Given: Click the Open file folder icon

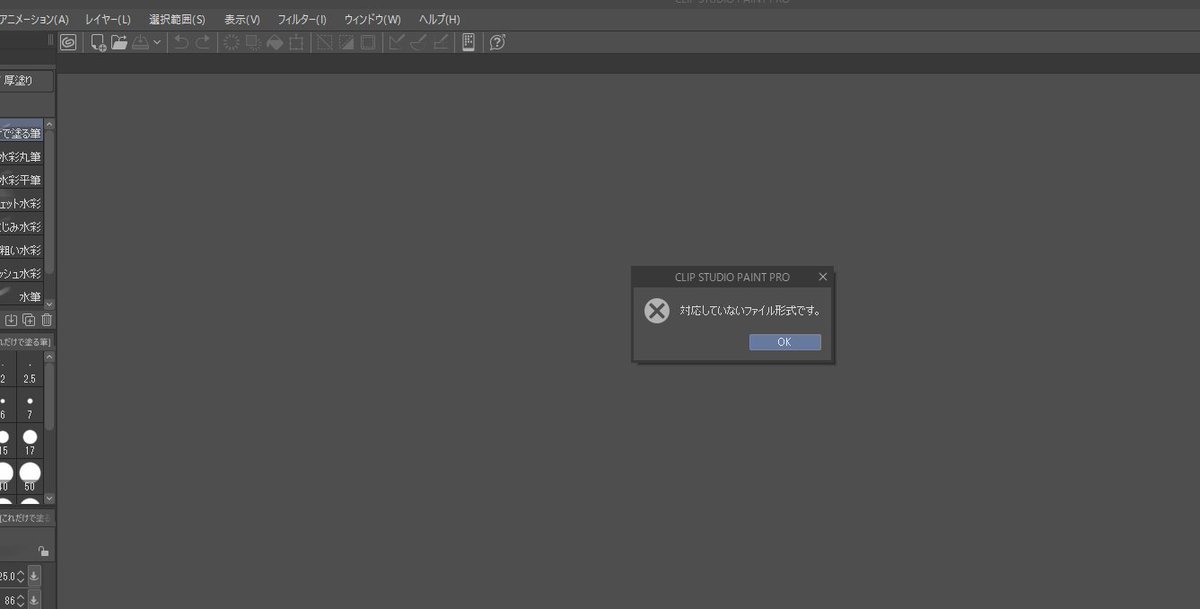Looking at the screenshot, I should pos(119,42).
